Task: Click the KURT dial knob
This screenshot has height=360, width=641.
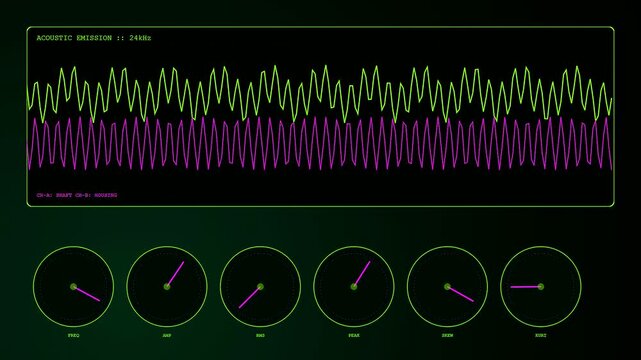Action: (x=541, y=286)
